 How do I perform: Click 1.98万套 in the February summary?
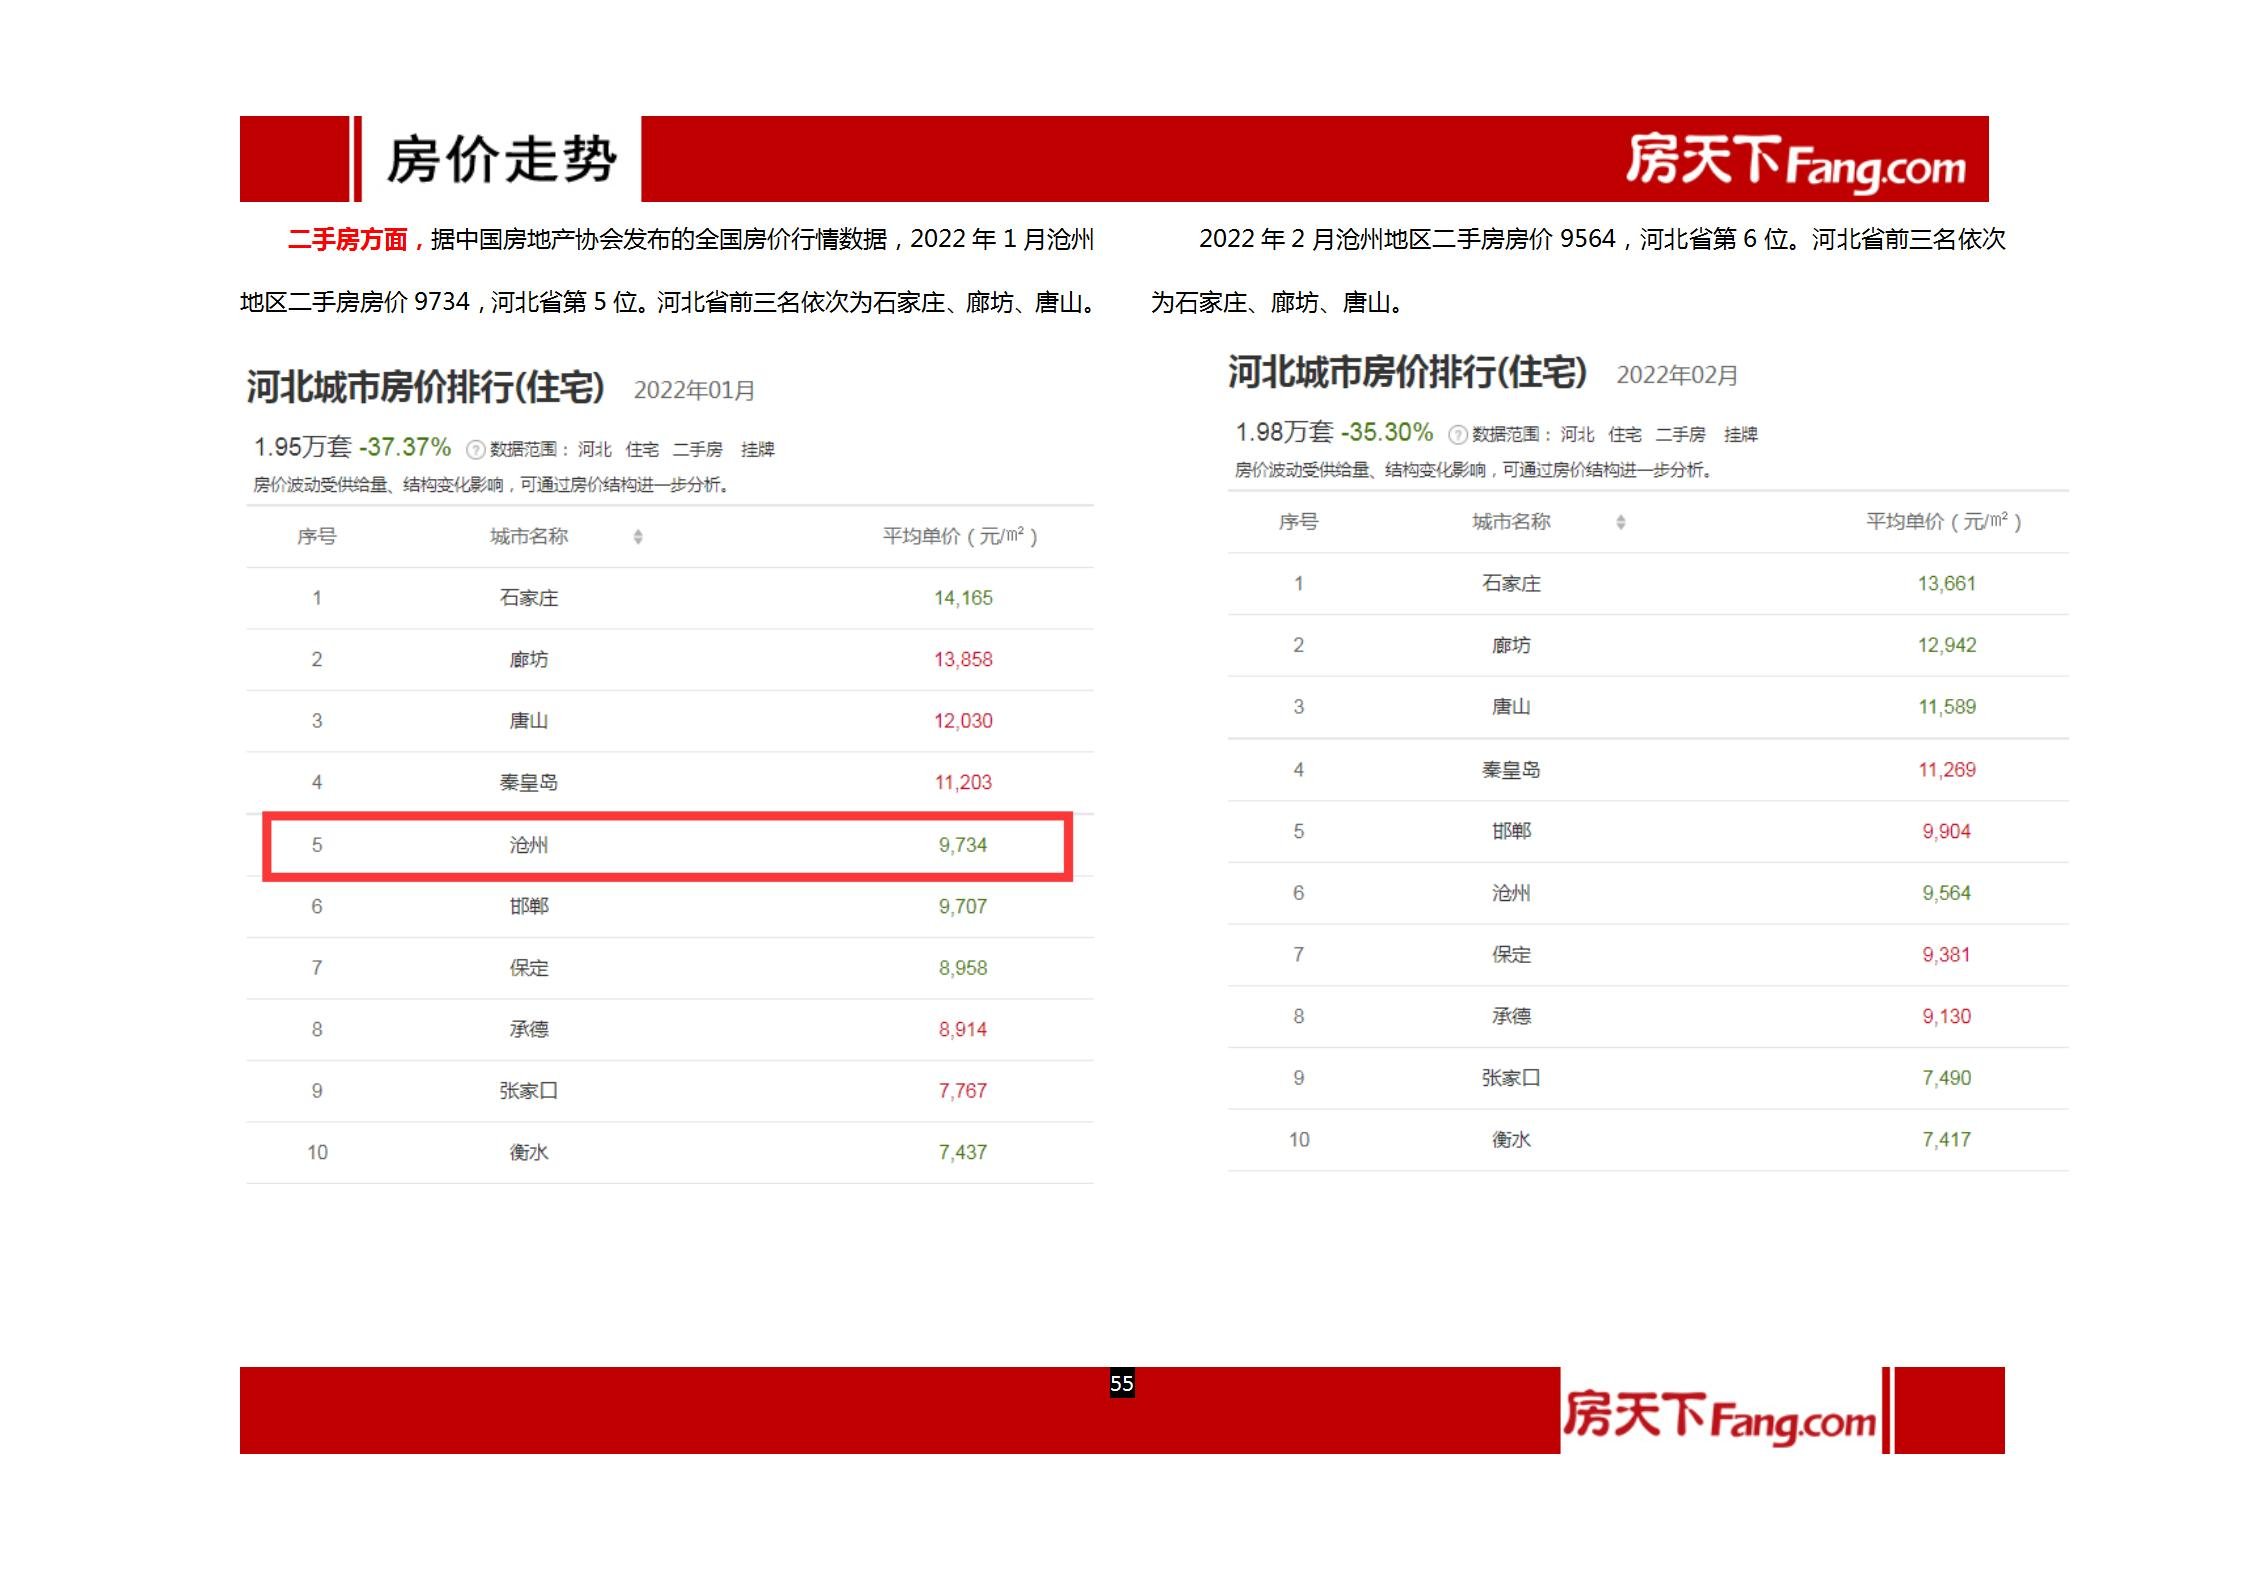pyautogui.click(x=1285, y=432)
